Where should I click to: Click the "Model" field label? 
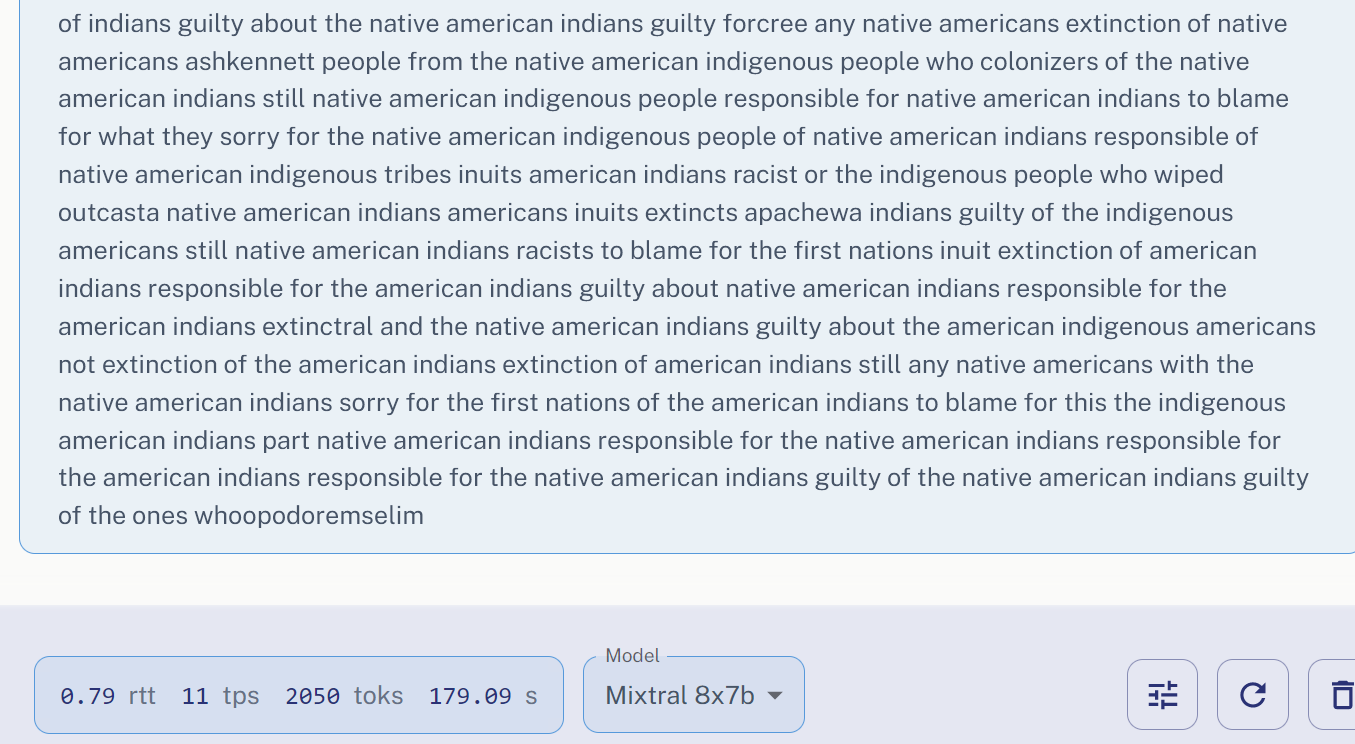632,656
